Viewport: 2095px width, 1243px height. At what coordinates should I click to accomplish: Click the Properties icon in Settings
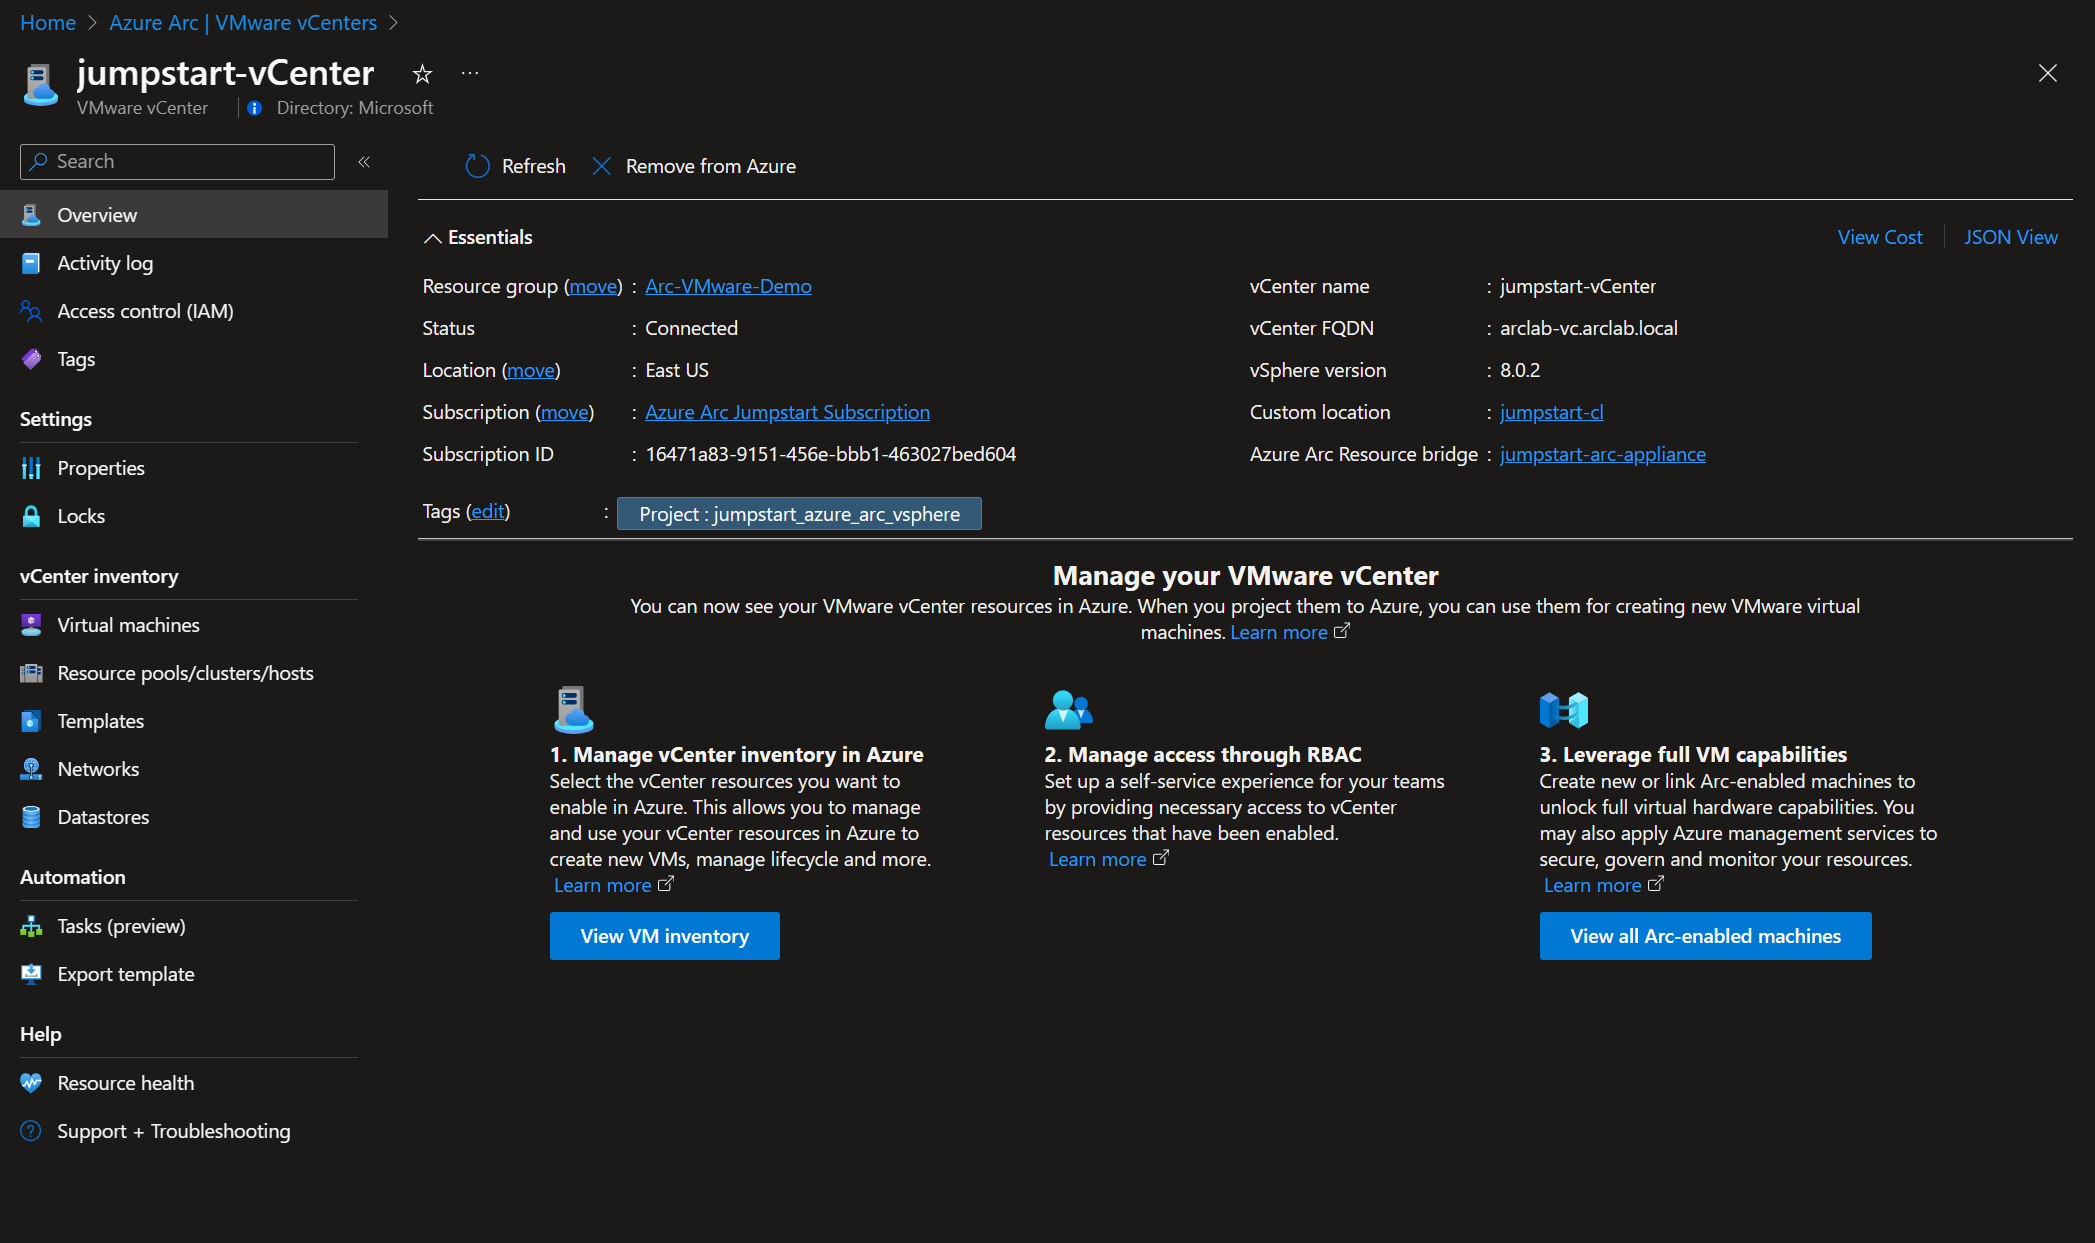pos(31,468)
